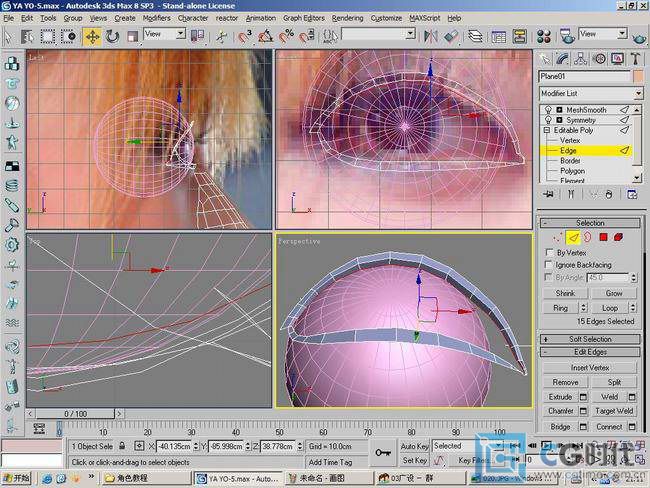Switch to the Create command panel tab
650x488 pixels.
544,59
